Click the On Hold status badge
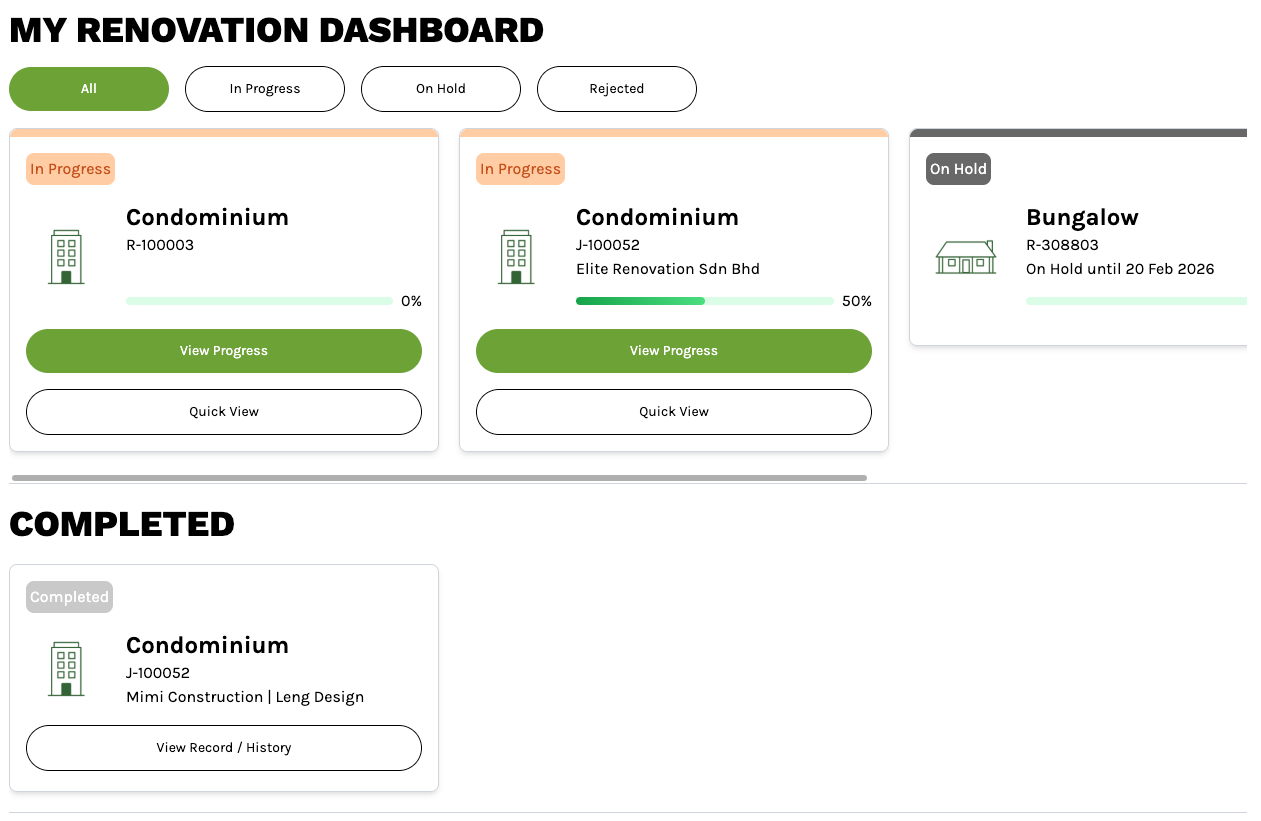Screen dimensions: 1261x821 (x=958, y=169)
